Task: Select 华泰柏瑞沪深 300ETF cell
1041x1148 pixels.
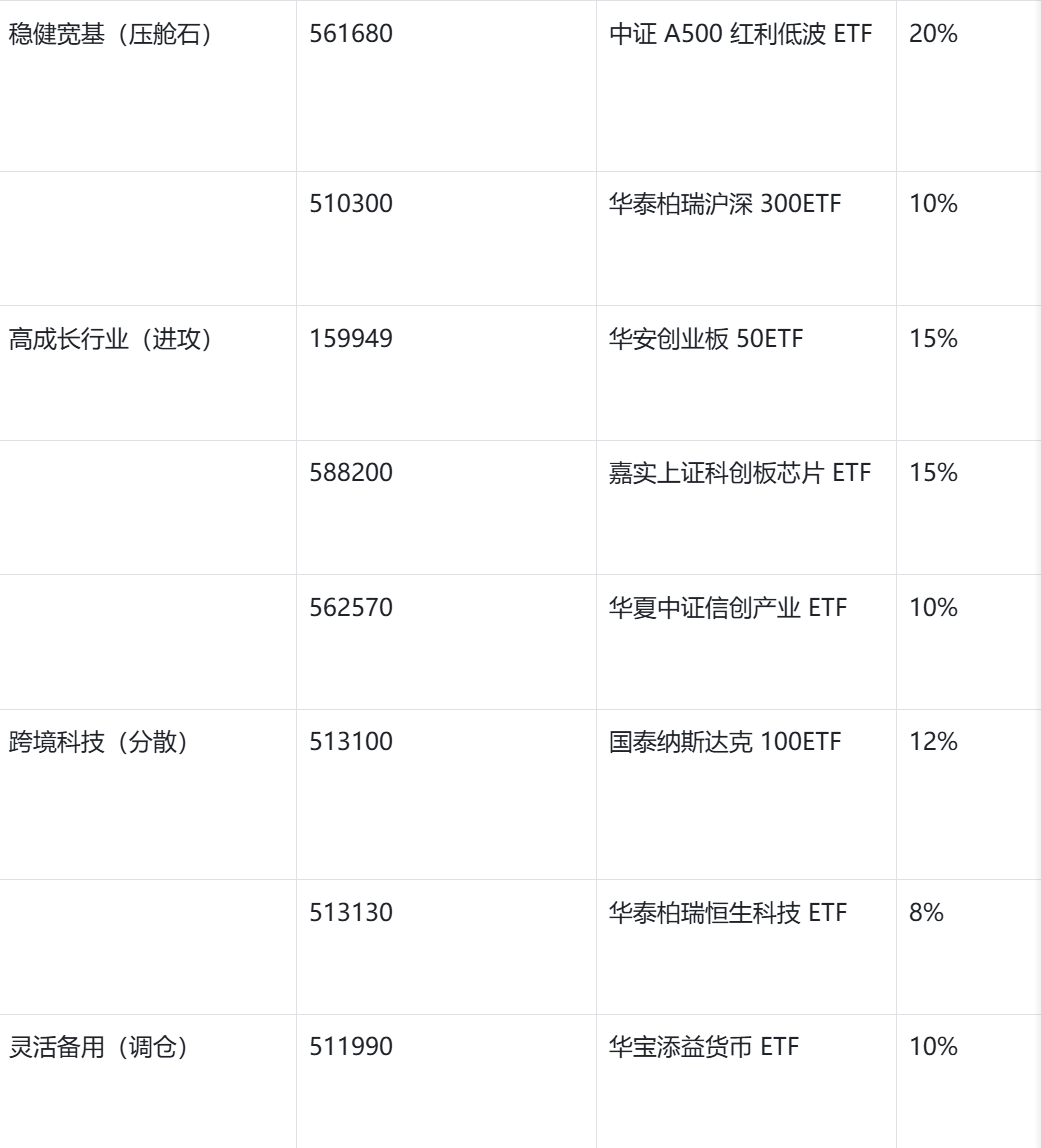Action: tap(725, 204)
